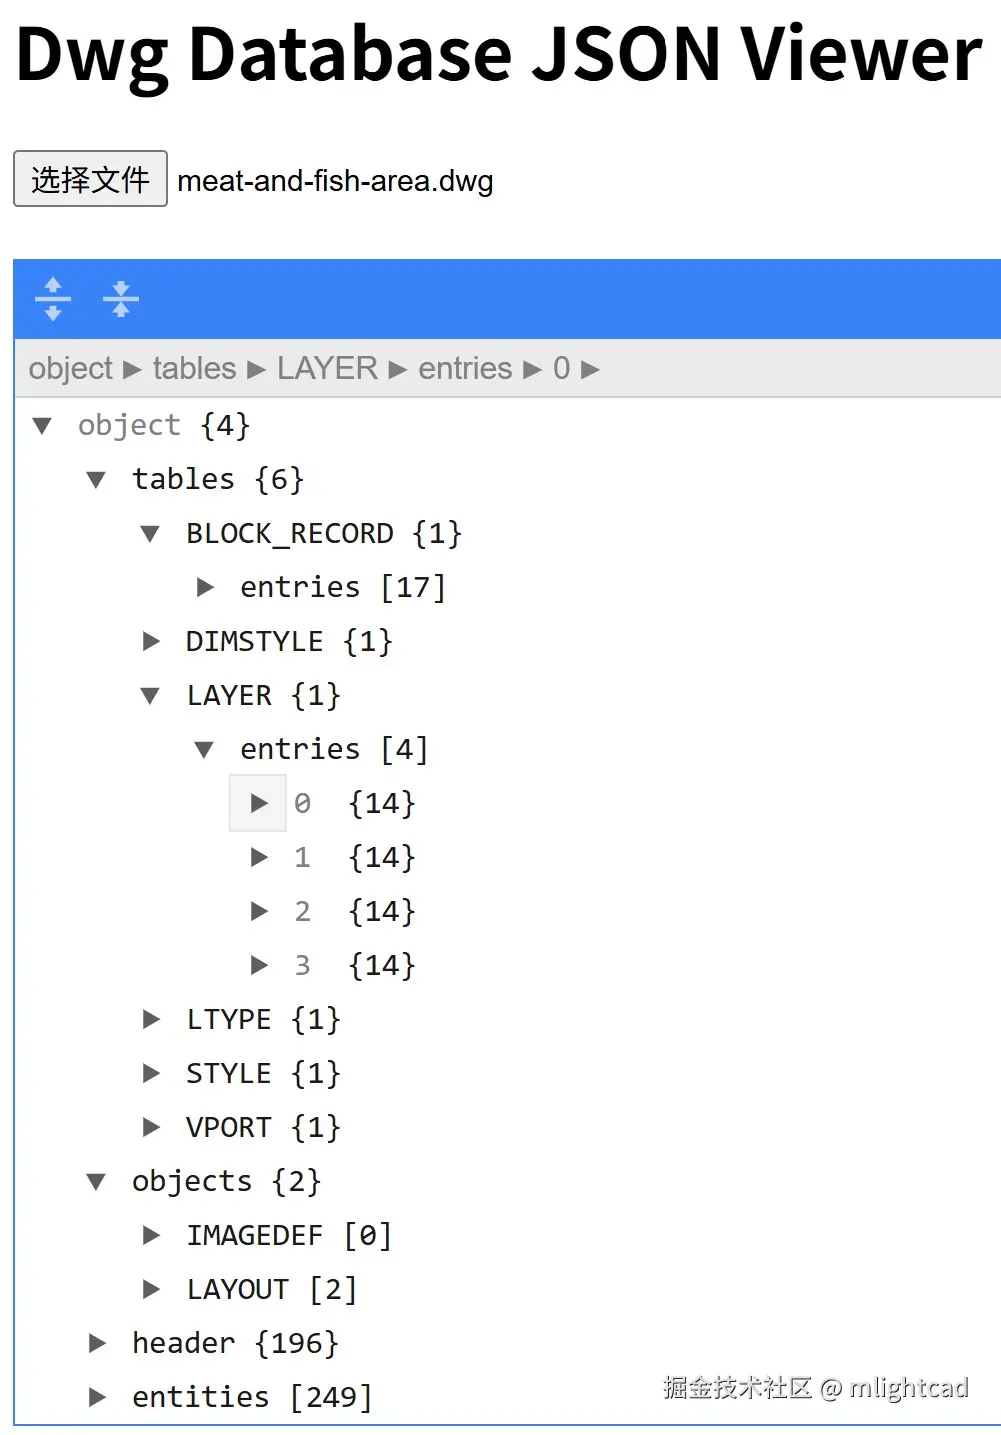
Task: Collapse the object root node
Action: (x=42, y=425)
